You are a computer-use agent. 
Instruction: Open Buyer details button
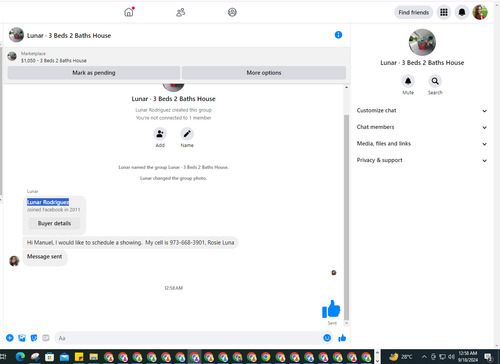(x=54, y=223)
